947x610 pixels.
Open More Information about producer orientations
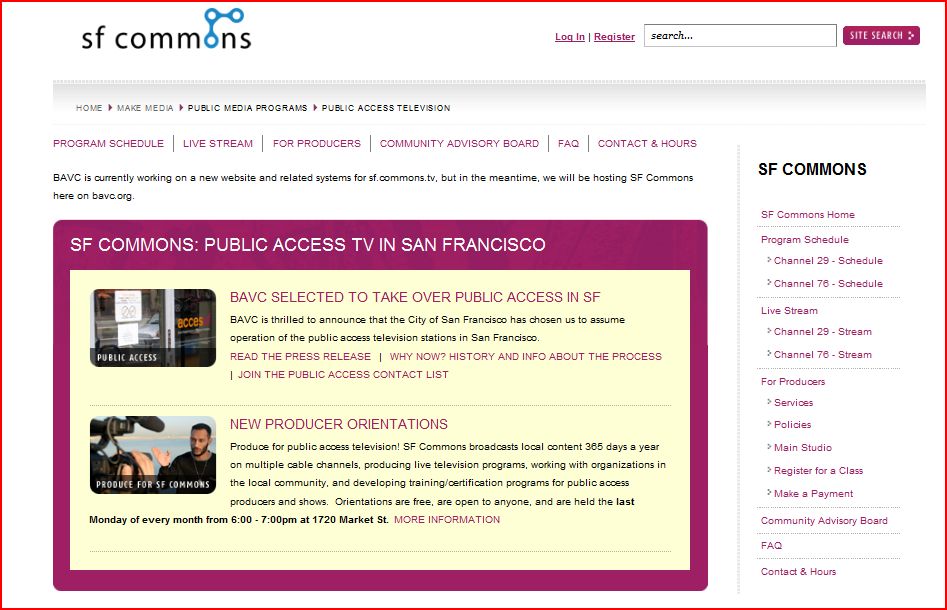447,520
